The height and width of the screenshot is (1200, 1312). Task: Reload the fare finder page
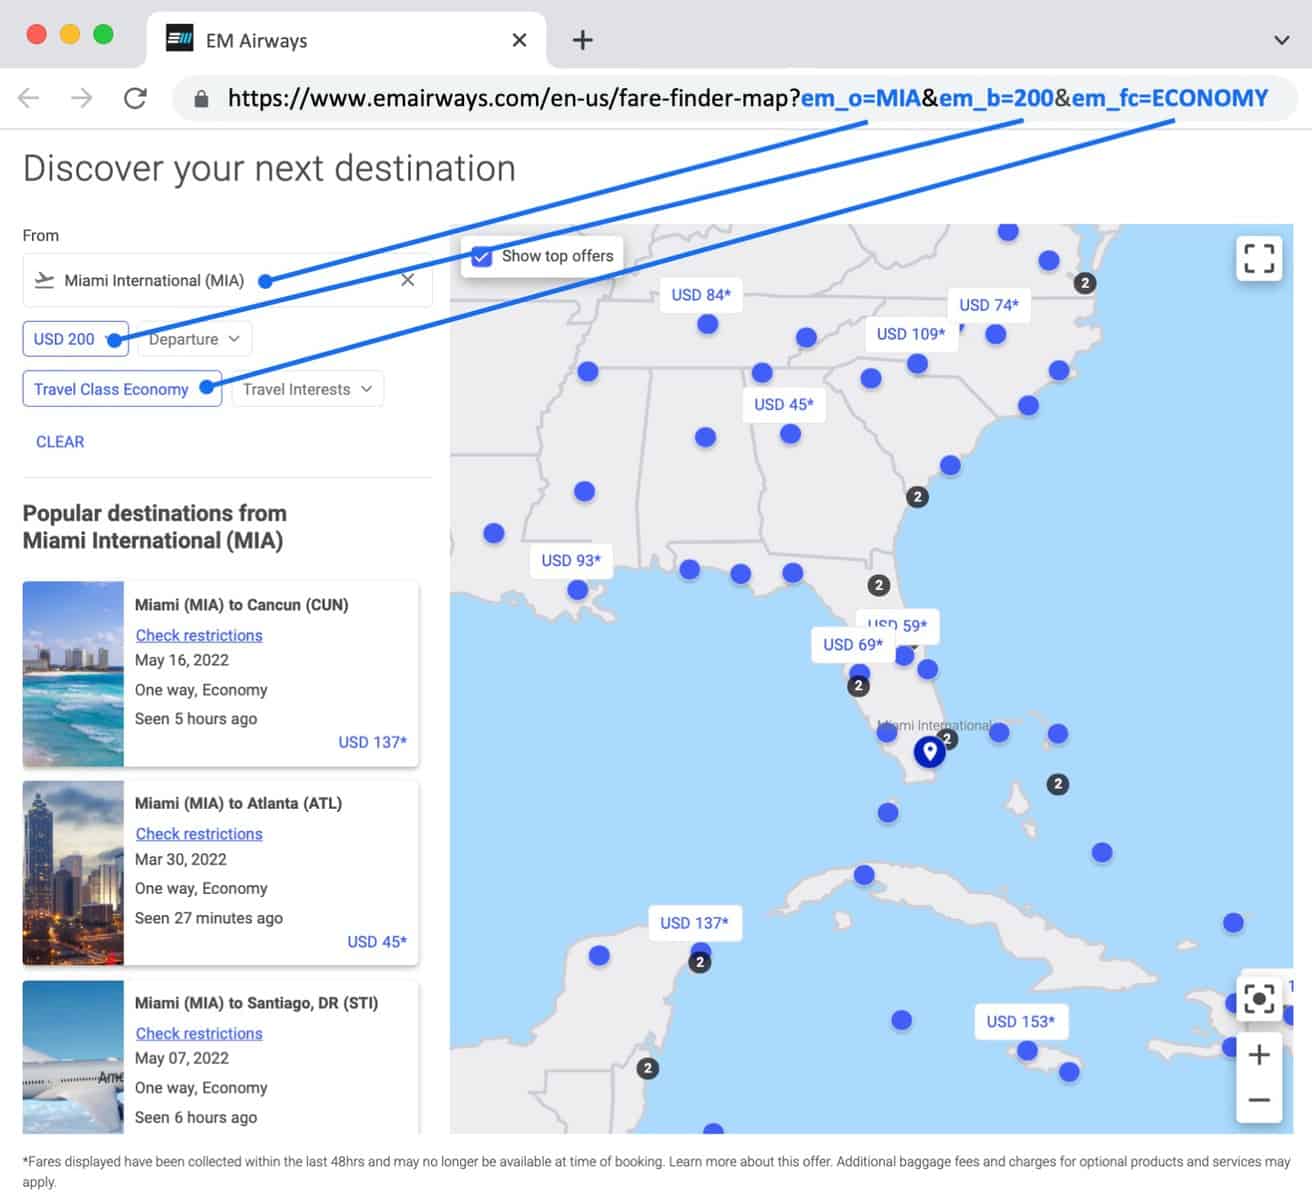pos(135,98)
